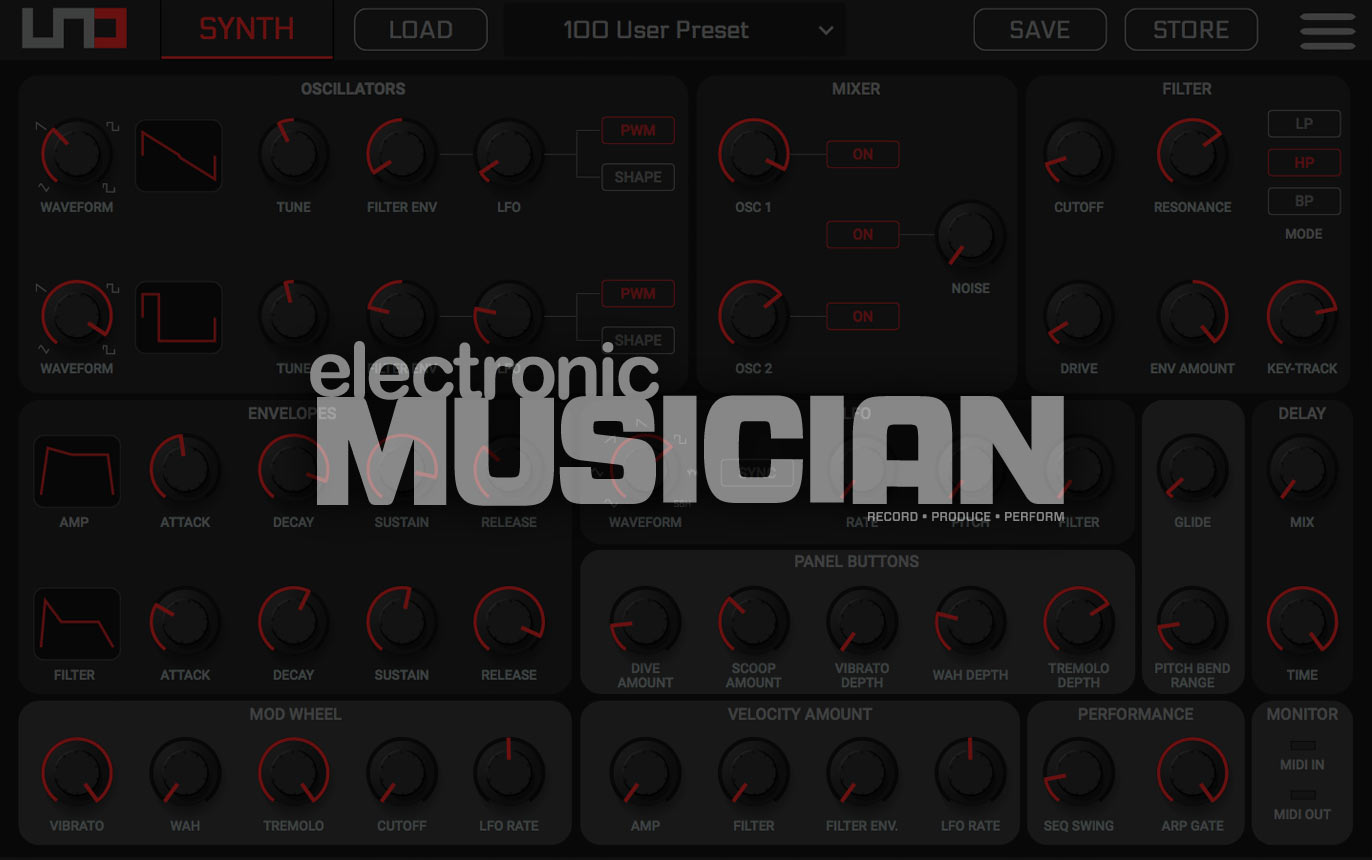
Task: Click oscillator 1 sawtooth waveform display
Action: pyautogui.click(x=178, y=156)
